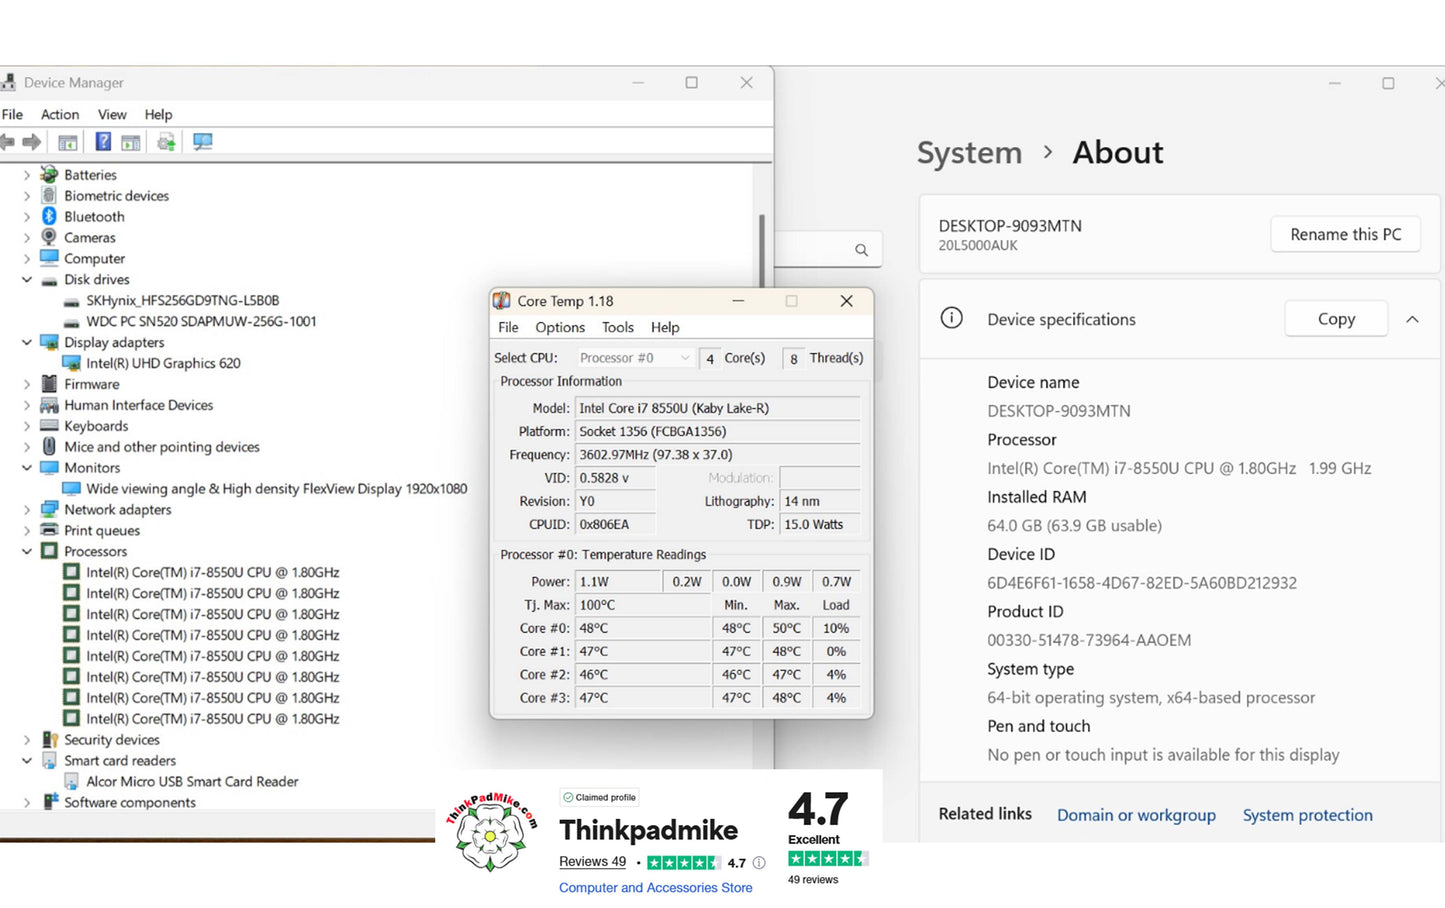Click the Update driver toolbar icon
The image size is (1445, 908).
pos(166,142)
